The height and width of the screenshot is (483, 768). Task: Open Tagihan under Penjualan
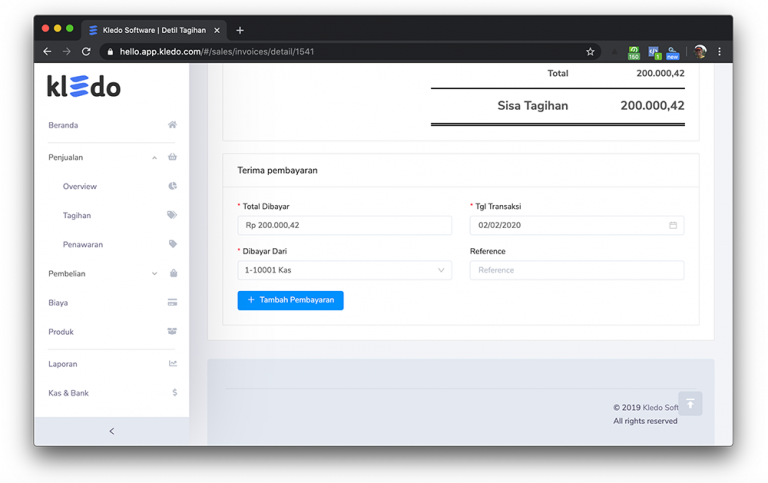point(77,215)
